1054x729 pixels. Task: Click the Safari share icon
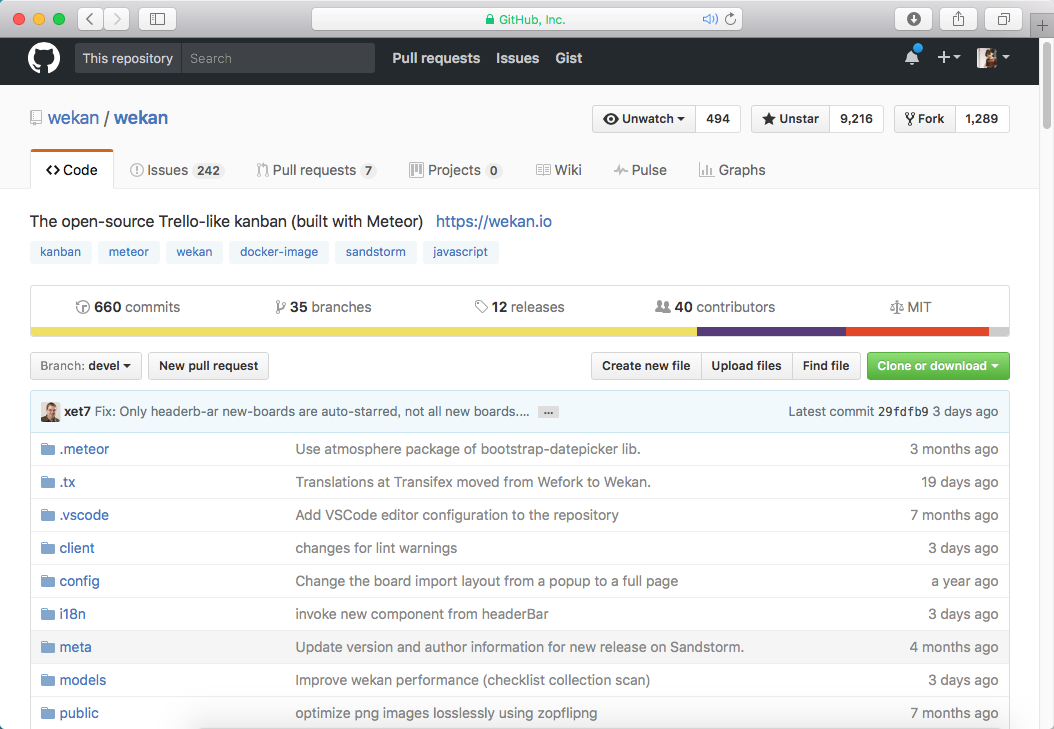pos(958,19)
